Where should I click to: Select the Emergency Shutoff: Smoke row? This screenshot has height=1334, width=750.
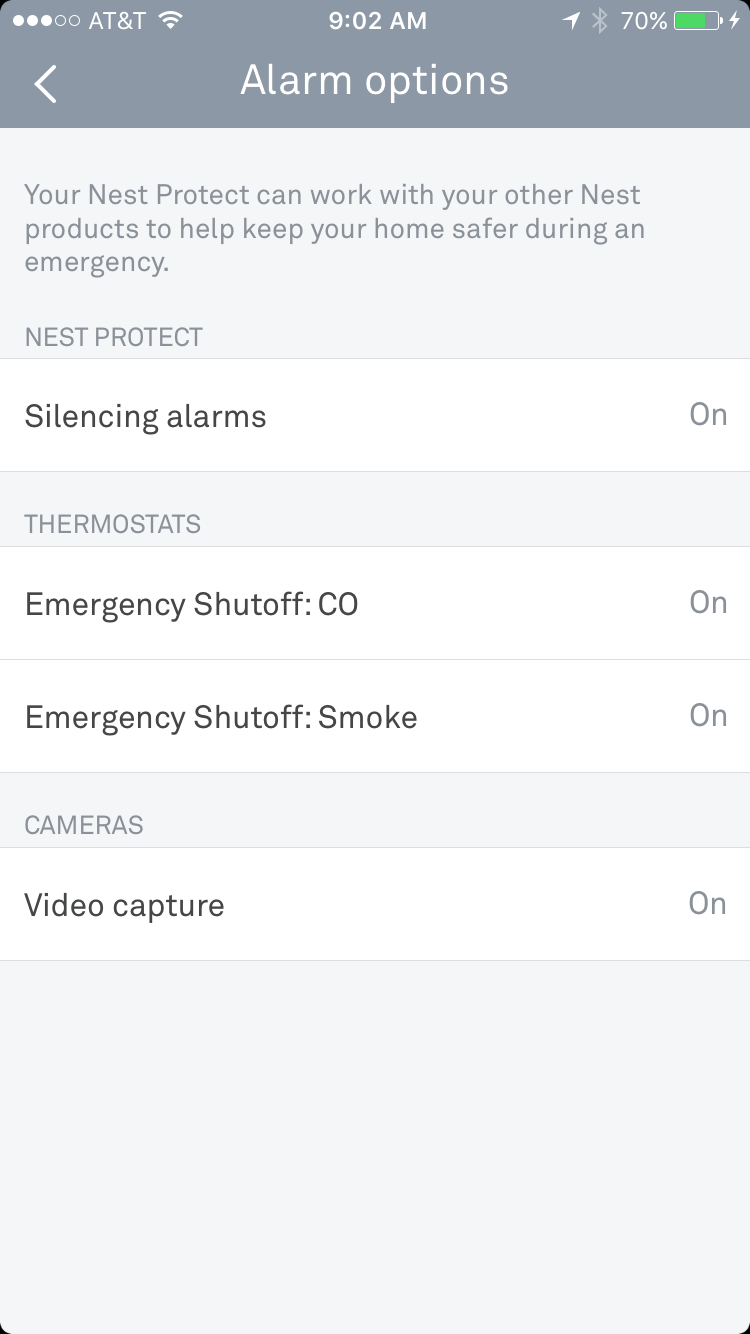tap(221, 717)
